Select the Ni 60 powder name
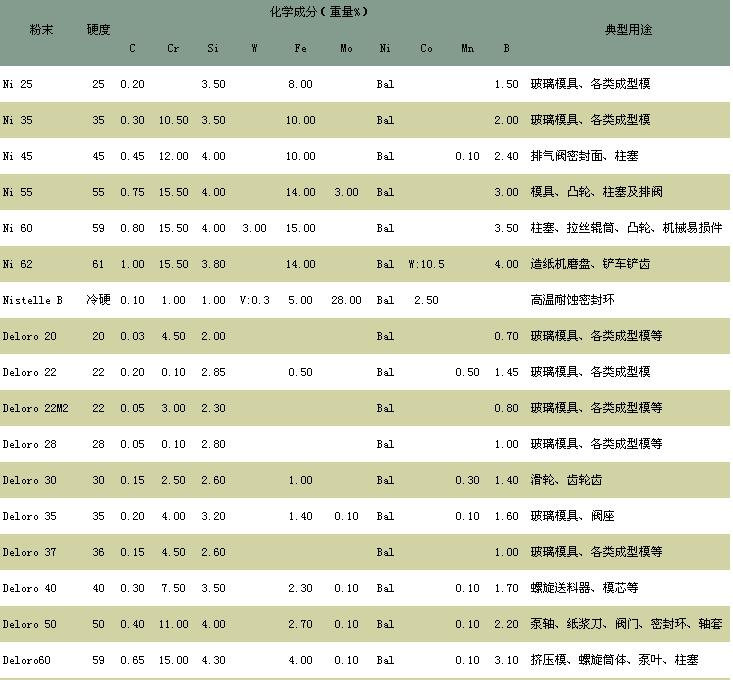 pos(17,228)
